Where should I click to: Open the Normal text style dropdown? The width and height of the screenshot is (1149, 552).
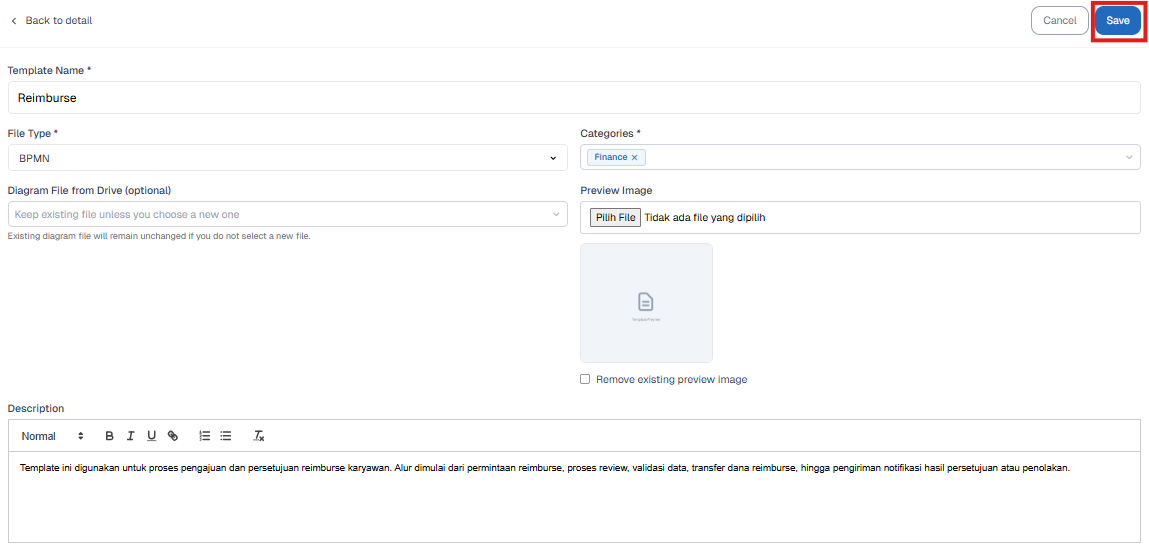tap(53, 436)
